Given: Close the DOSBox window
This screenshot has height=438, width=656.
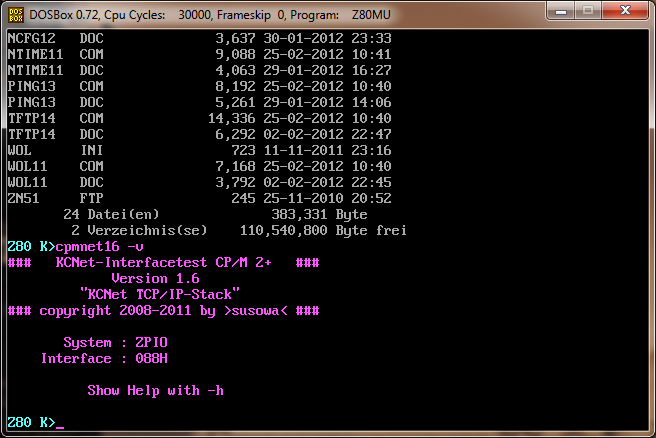Looking at the screenshot, I should point(626,10).
